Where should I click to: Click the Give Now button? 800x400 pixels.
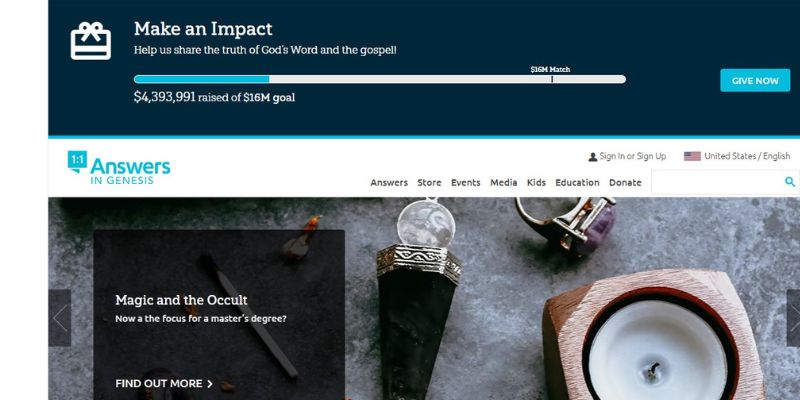pos(755,81)
